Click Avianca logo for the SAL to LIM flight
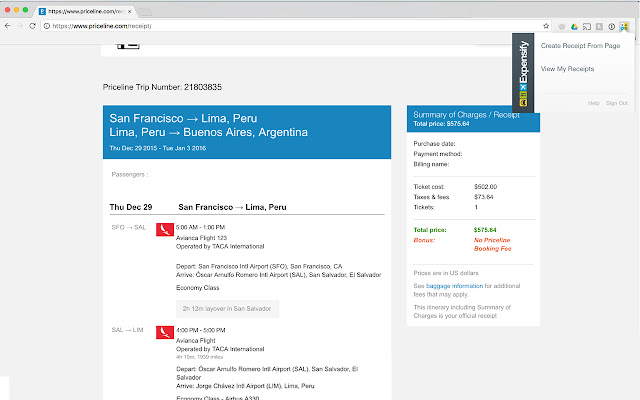This screenshot has width=640, height=400. coord(165,332)
